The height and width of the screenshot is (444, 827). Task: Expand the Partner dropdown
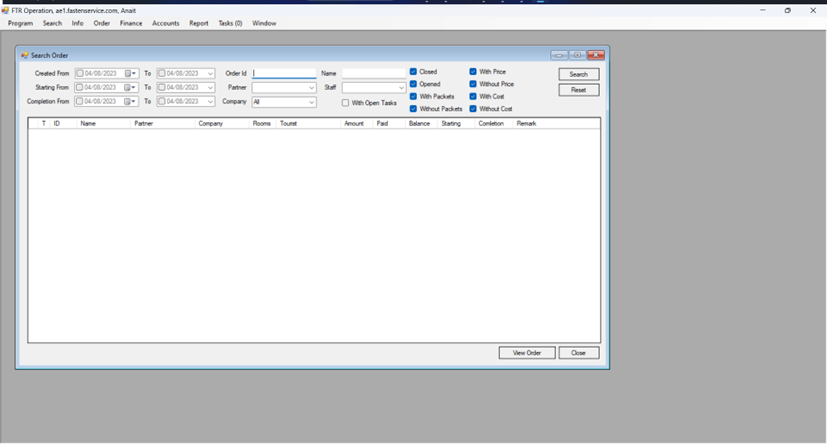coord(311,88)
